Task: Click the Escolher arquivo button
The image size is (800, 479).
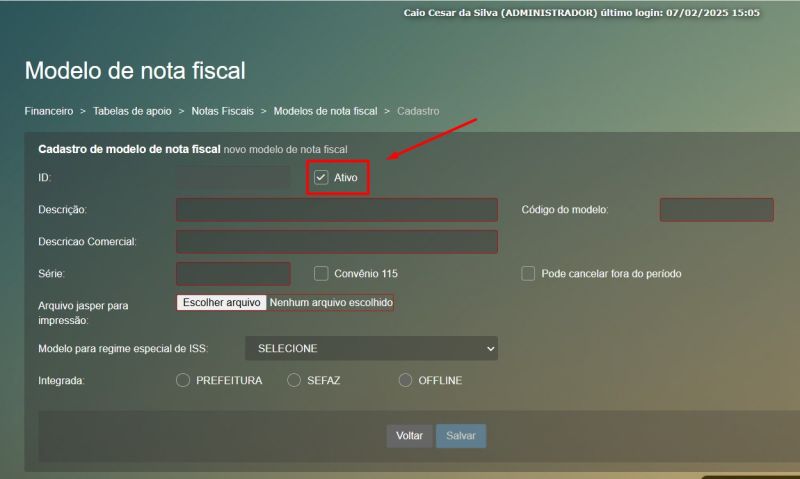Action: [x=222, y=302]
